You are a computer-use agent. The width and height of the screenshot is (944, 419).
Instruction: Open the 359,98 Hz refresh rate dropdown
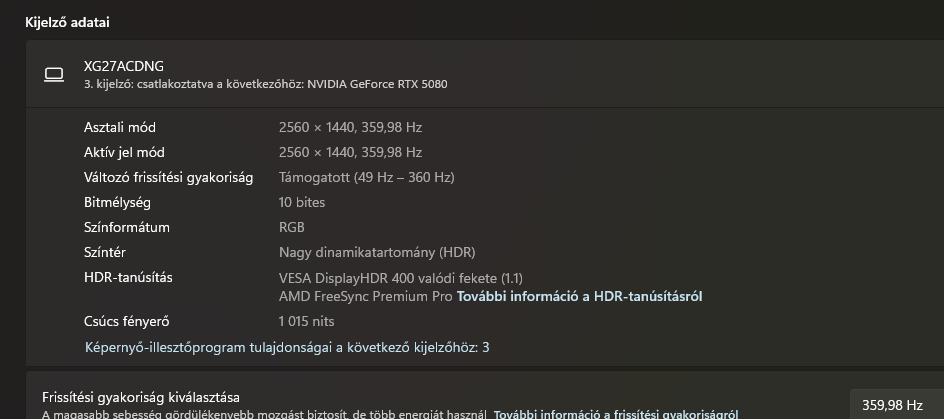coord(892,404)
